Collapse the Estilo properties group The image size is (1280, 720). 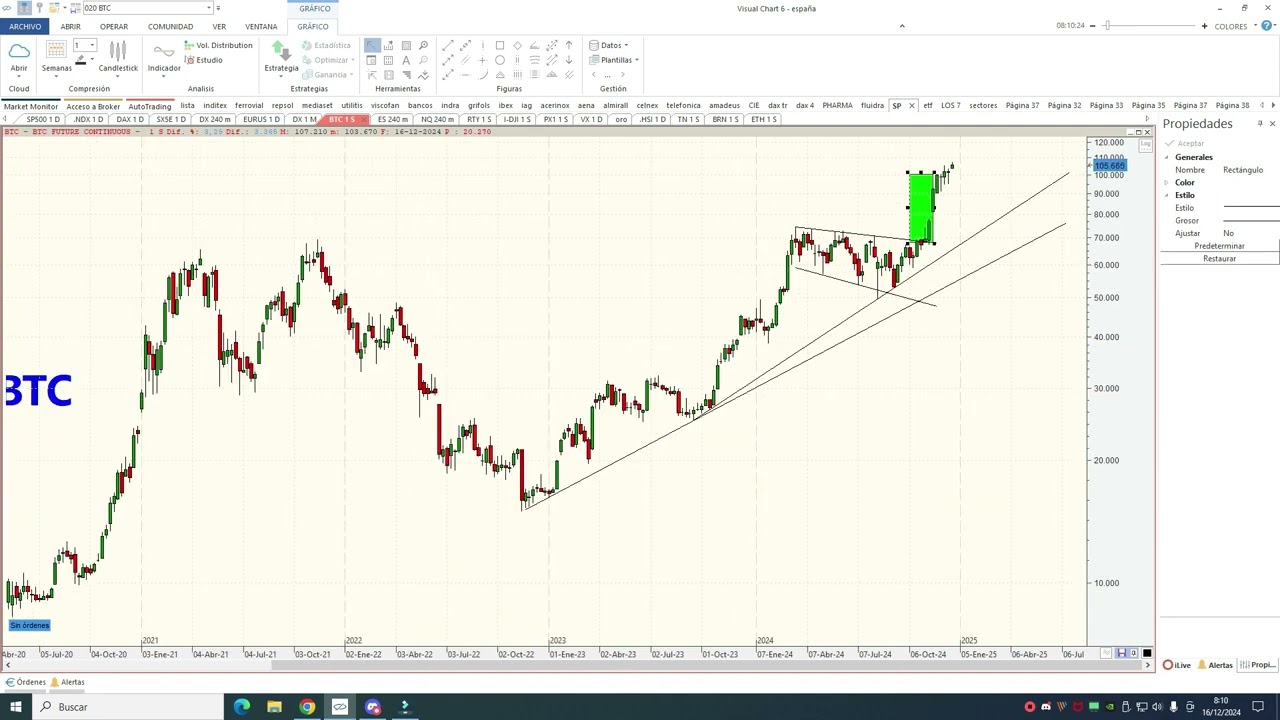coord(1166,195)
